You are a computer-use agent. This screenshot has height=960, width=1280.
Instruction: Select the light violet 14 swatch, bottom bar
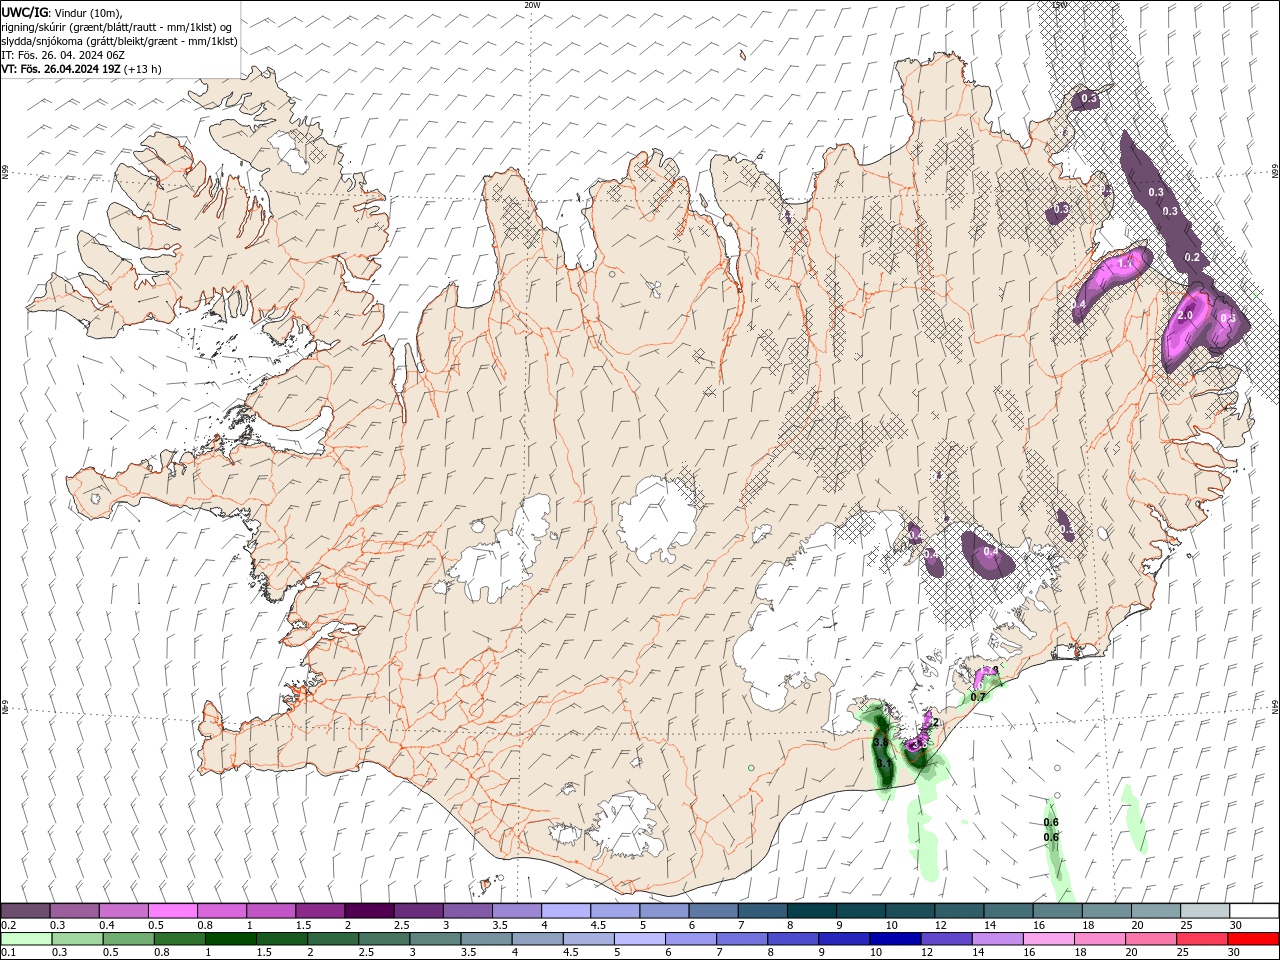[x=996, y=939]
